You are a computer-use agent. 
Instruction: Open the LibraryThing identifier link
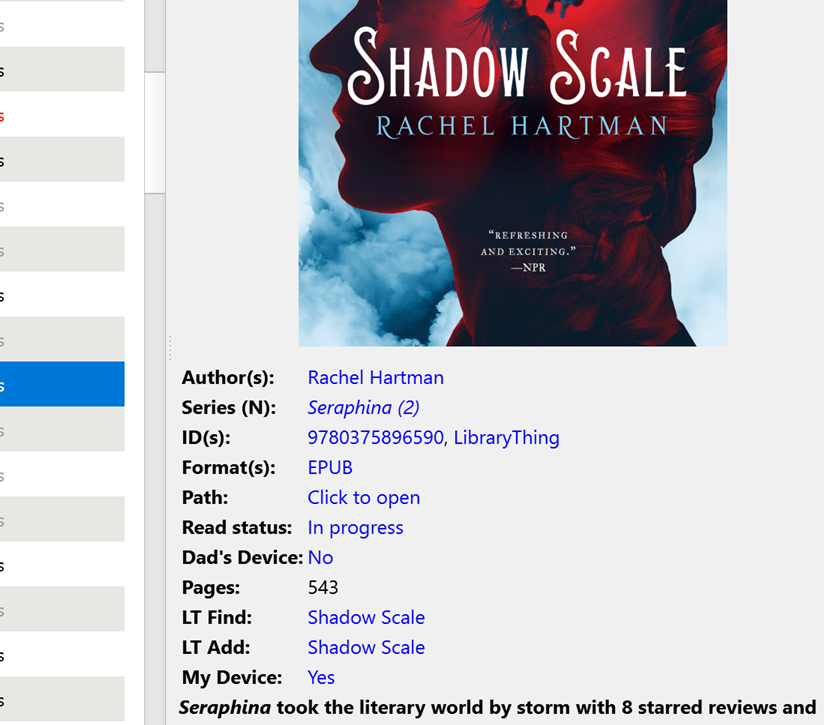coord(506,438)
